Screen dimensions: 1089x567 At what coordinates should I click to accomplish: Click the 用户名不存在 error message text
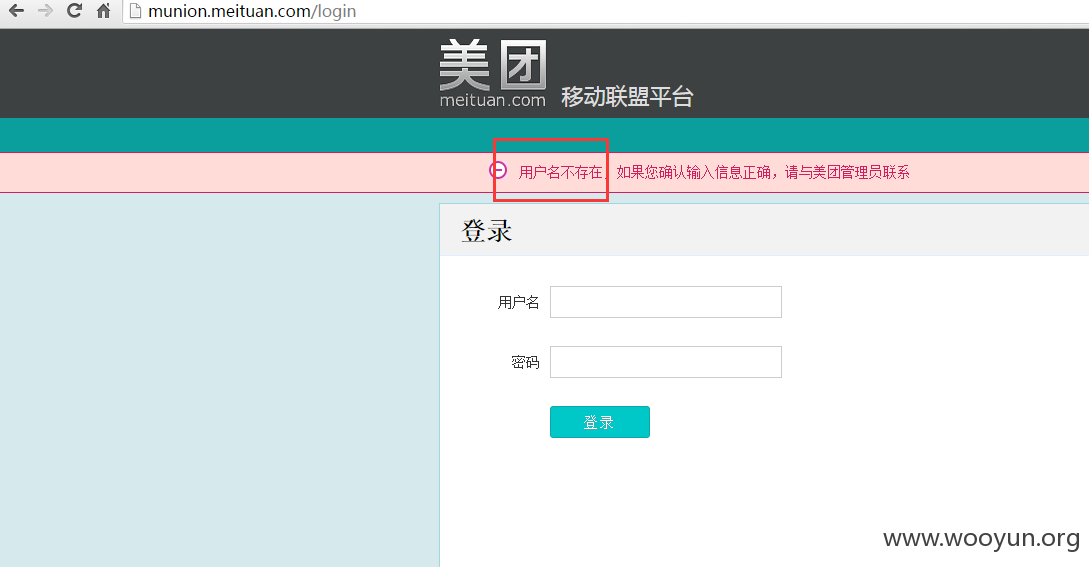click(x=560, y=172)
